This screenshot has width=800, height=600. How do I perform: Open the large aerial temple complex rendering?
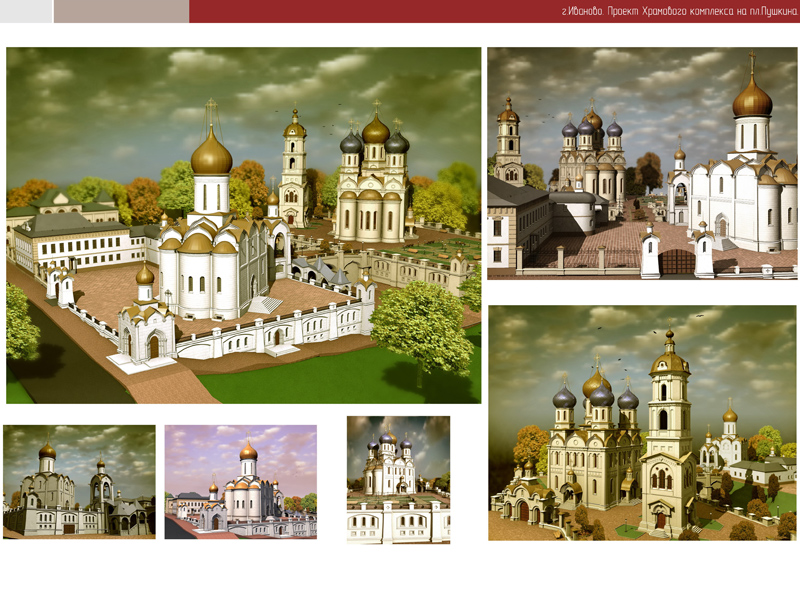click(243, 225)
